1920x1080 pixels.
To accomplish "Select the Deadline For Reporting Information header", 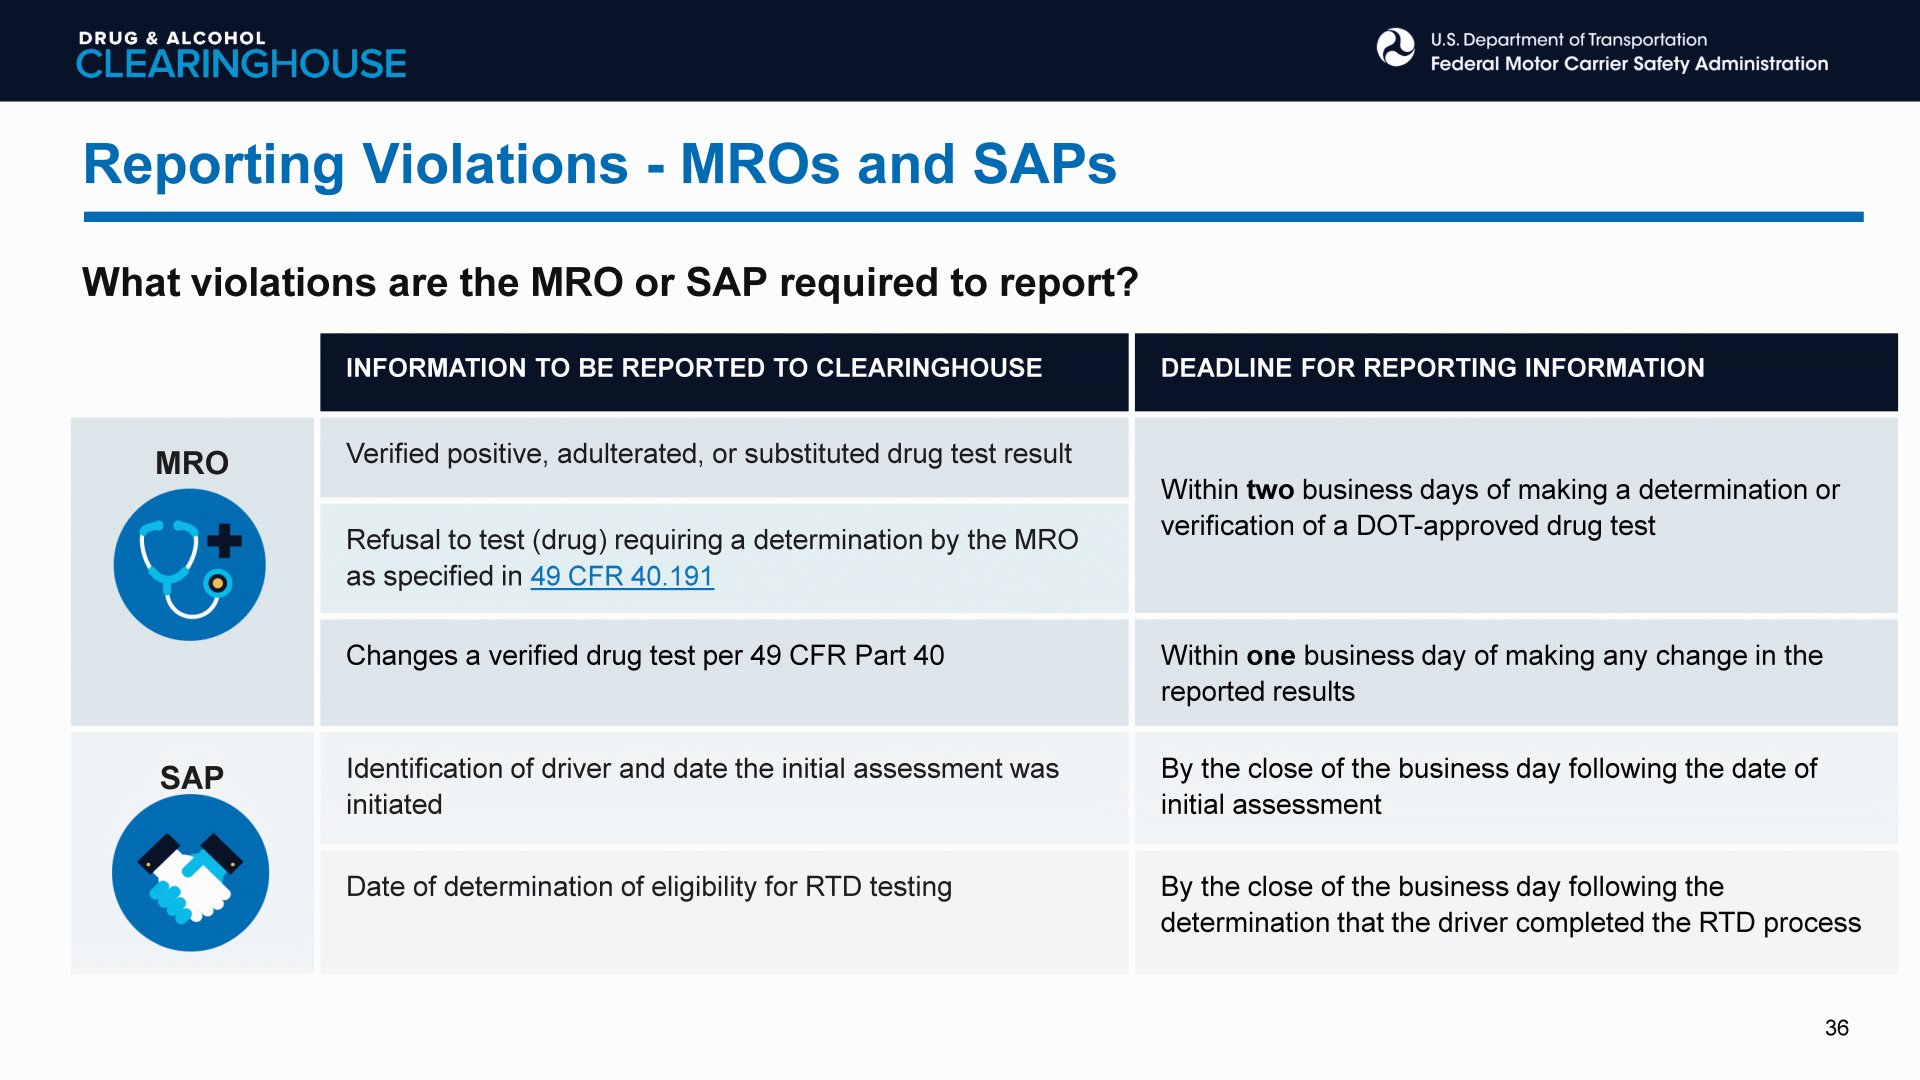I will pyautogui.click(x=1432, y=368).
